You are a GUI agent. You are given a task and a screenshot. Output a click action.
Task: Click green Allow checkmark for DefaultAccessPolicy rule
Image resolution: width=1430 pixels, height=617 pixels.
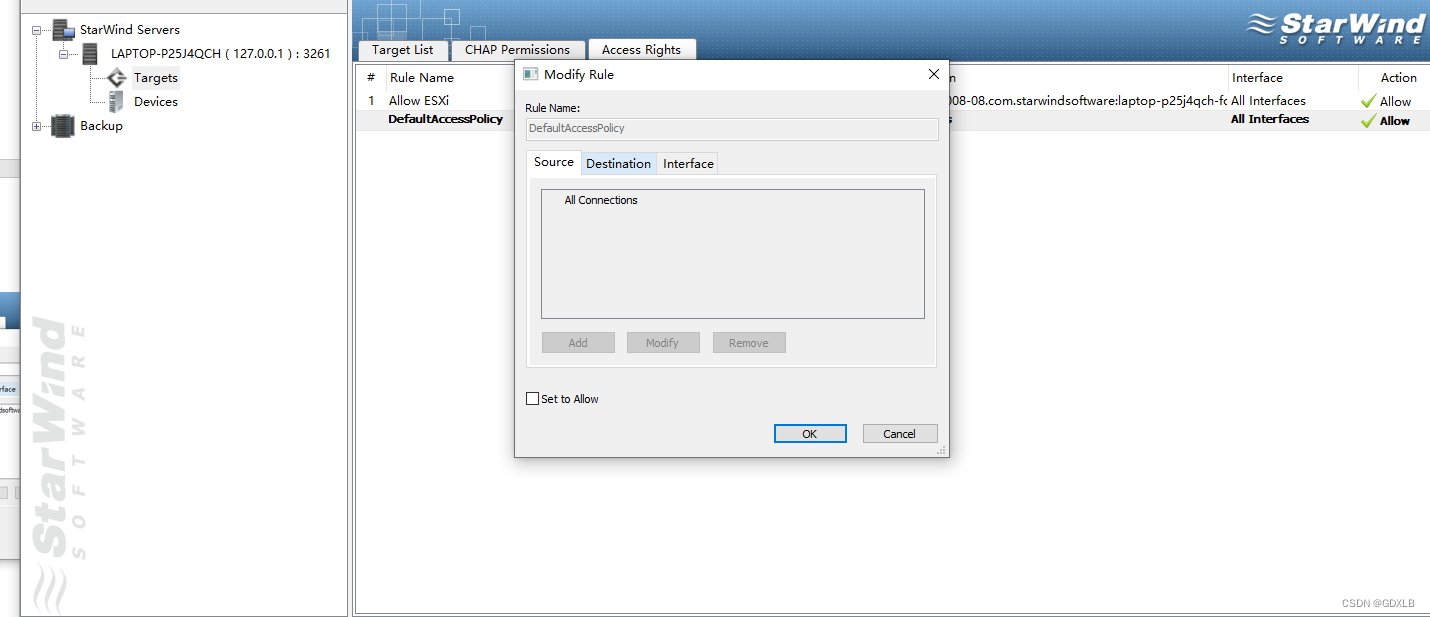1369,120
